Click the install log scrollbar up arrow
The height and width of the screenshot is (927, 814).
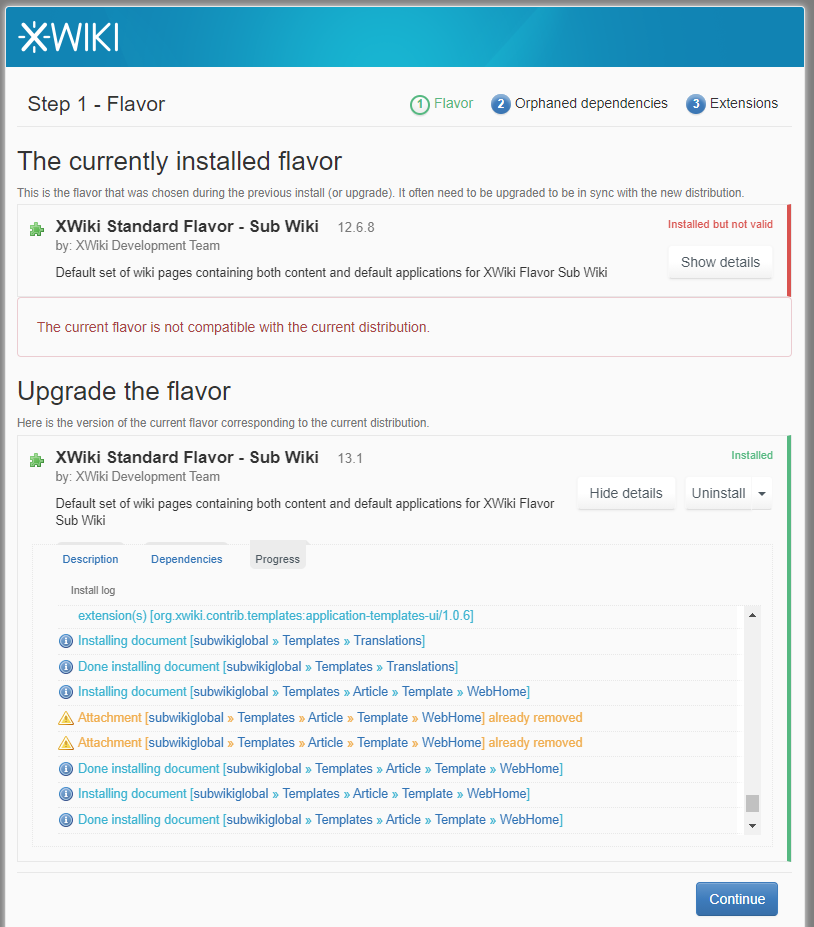click(753, 615)
